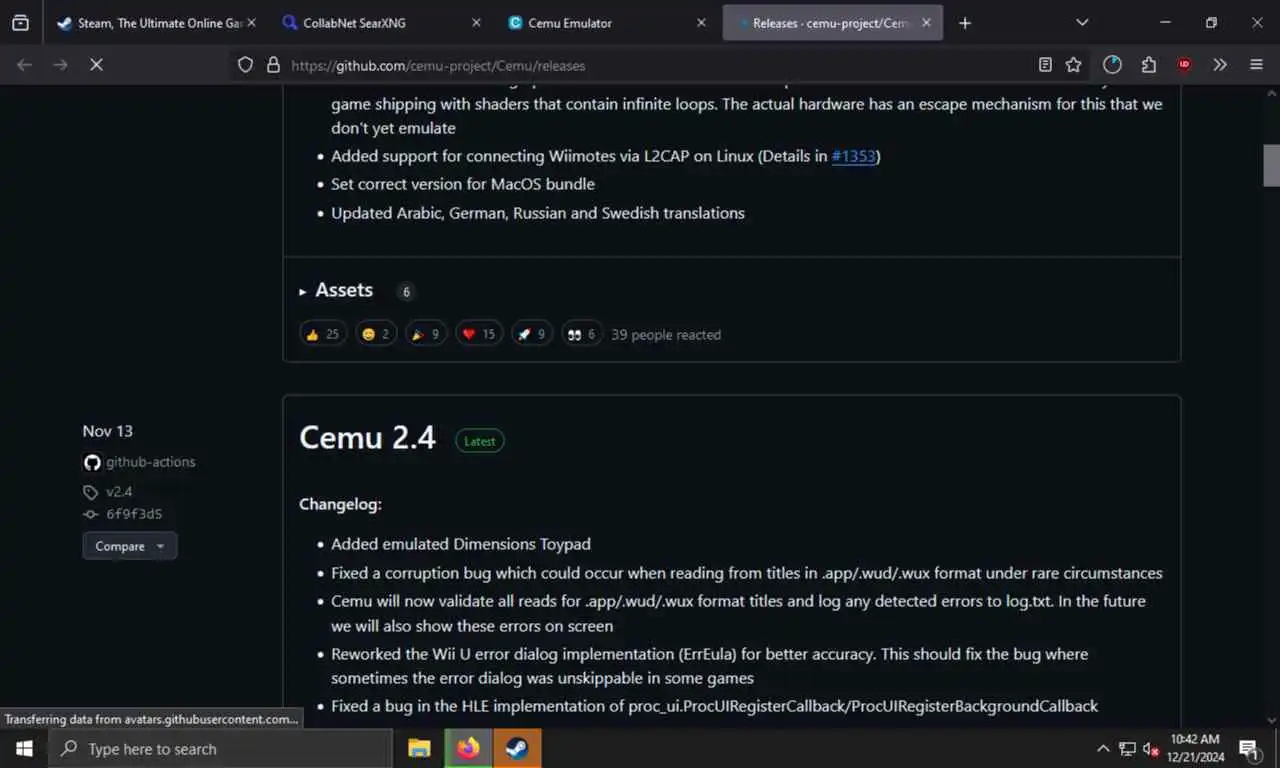Open the Cemu 2.4 release title

pyautogui.click(x=367, y=438)
